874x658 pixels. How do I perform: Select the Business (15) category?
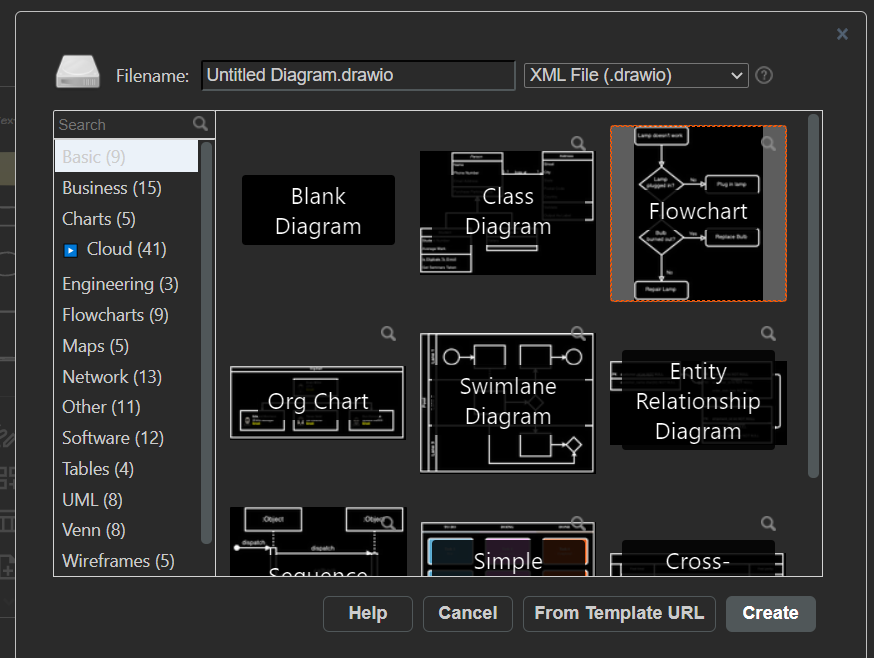point(111,188)
